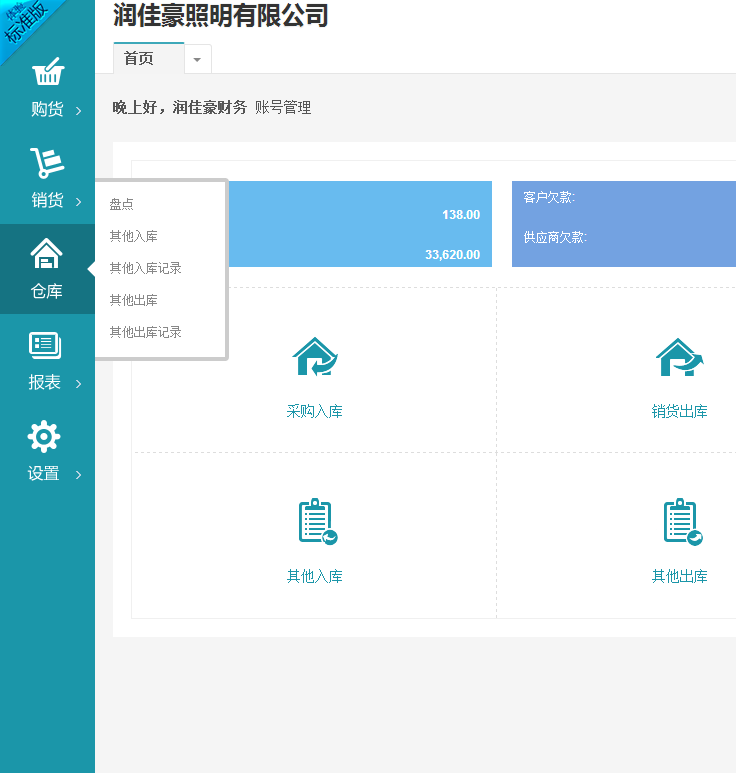The height and width of the screenshot is (773, 736).
Task: Open the 报表 reports icon
Action: pos(45,345)
